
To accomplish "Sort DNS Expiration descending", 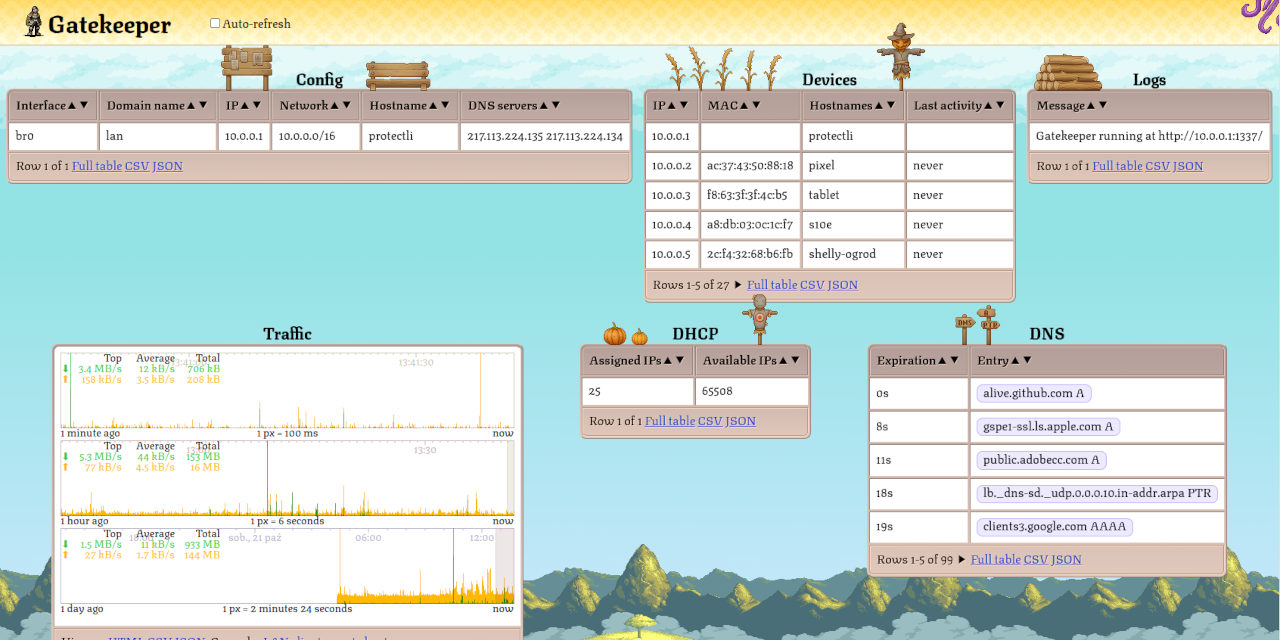I will [953, 360].
